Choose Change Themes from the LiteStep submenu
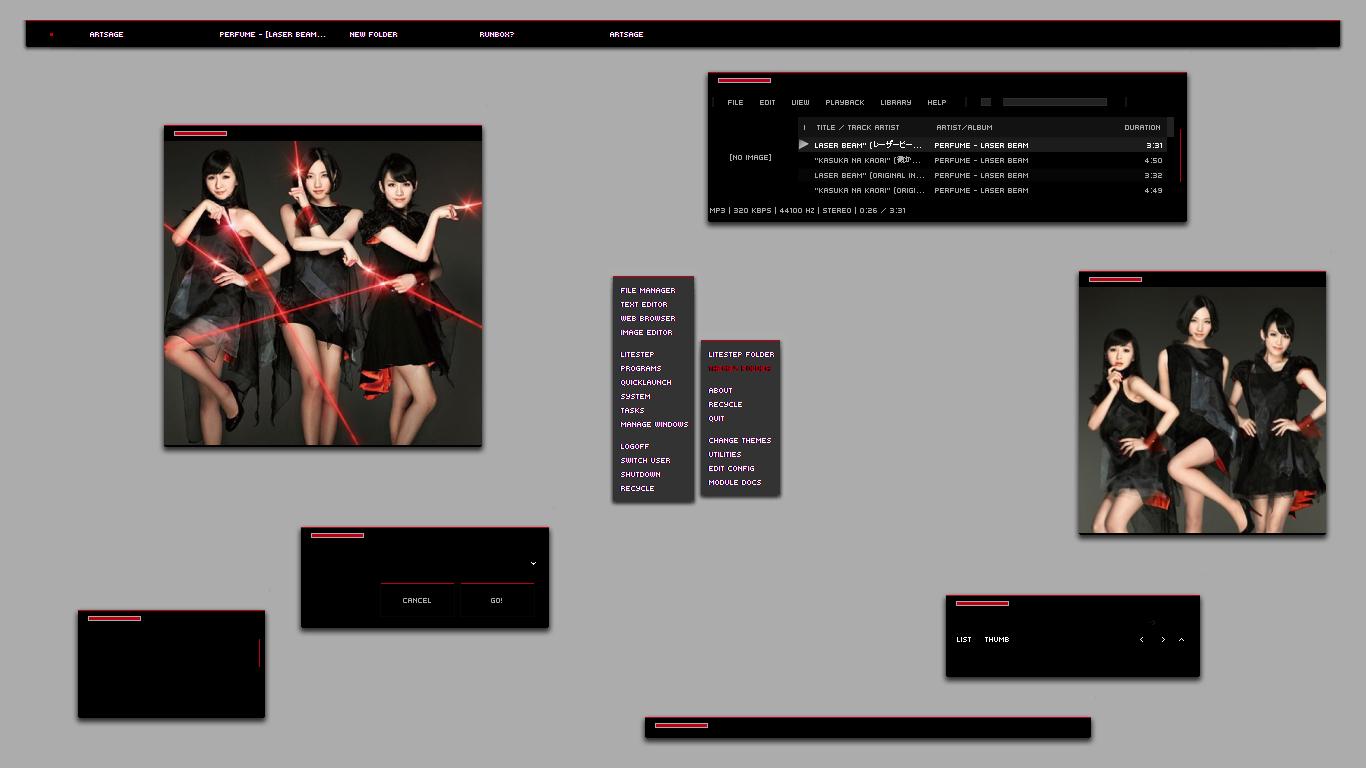The width and height of the screenshot is (1366, 768). click(x=739, y=441)
